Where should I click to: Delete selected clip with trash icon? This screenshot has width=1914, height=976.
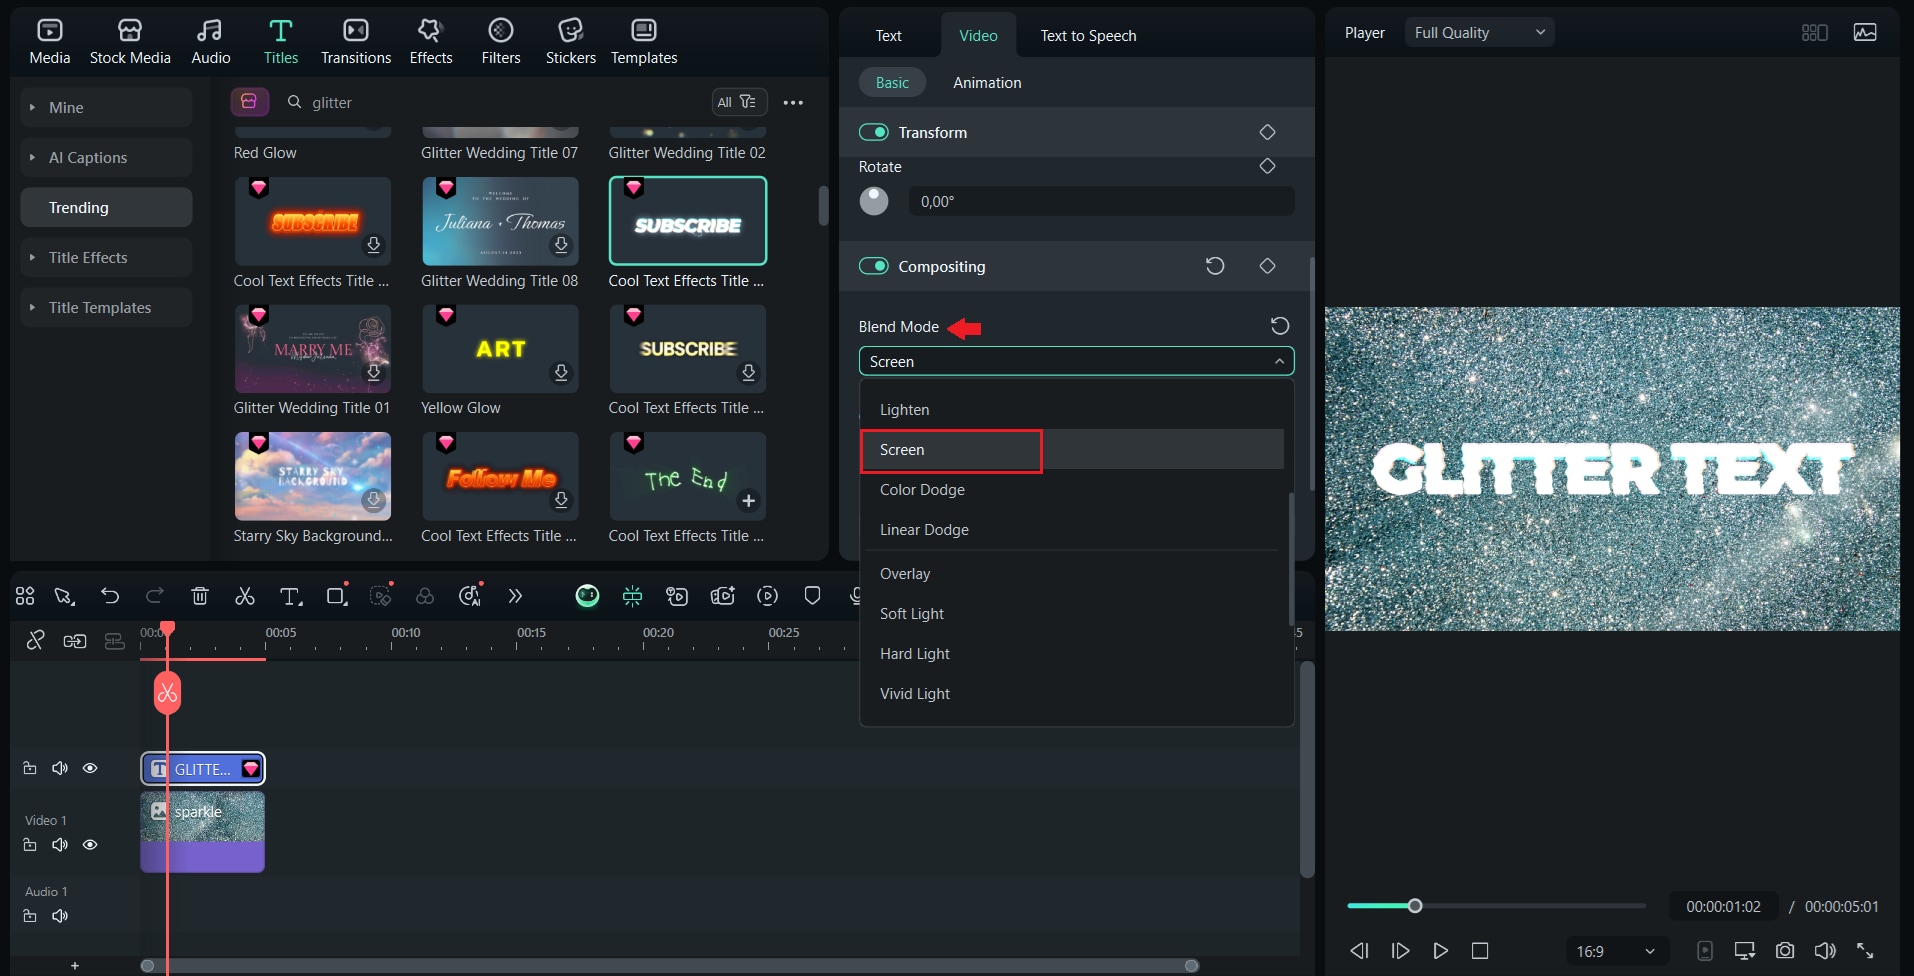(200, 596)
